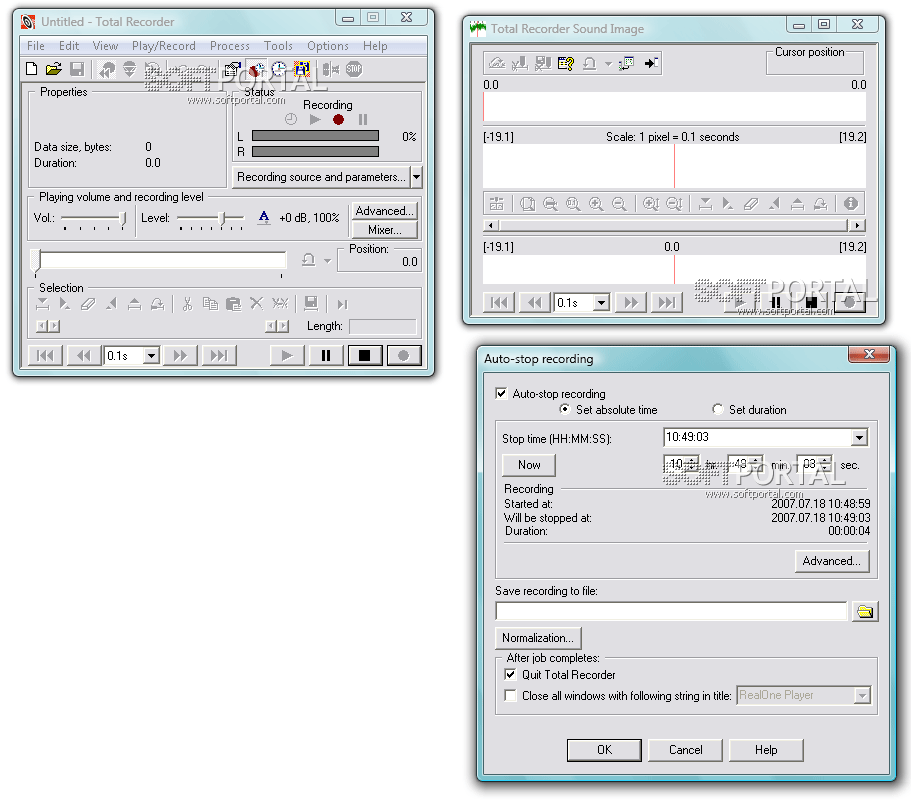
Task: Click the Automatic gain control A icon
Action: 264,218
